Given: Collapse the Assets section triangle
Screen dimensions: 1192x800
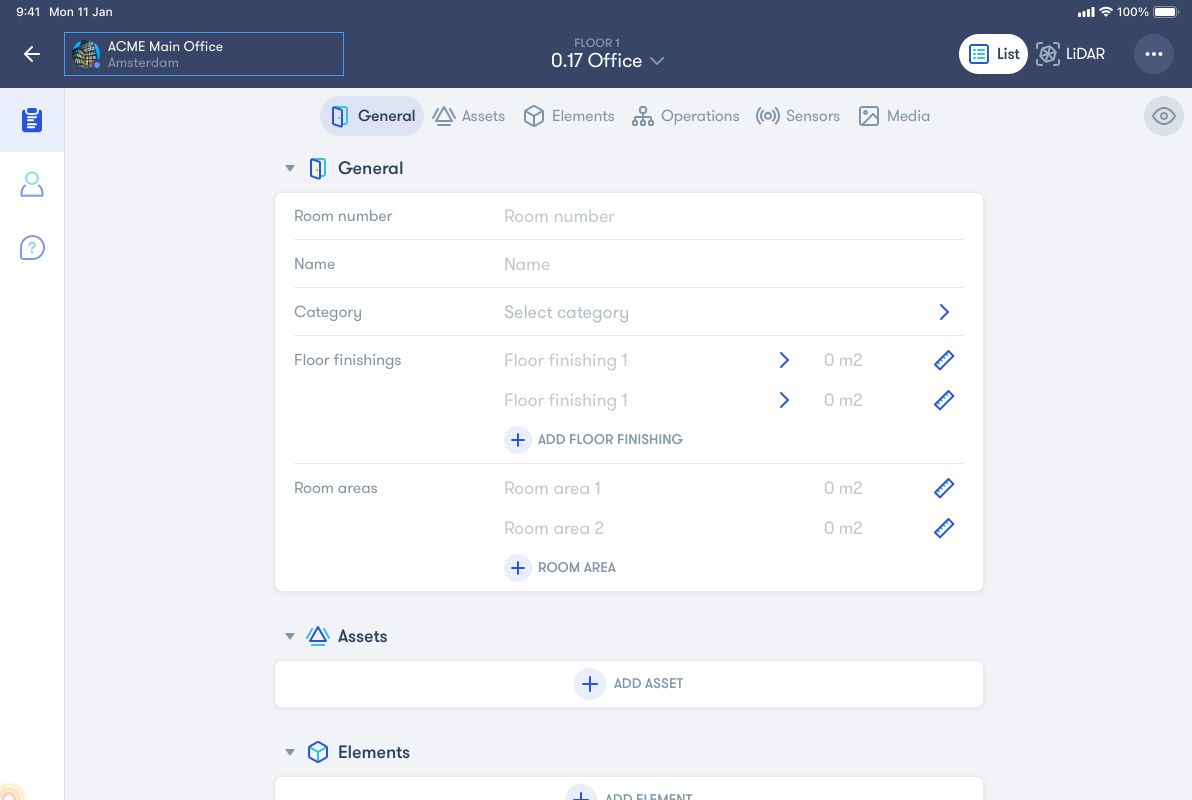Looking at the screenshot, I should click(x=290, y=636).
